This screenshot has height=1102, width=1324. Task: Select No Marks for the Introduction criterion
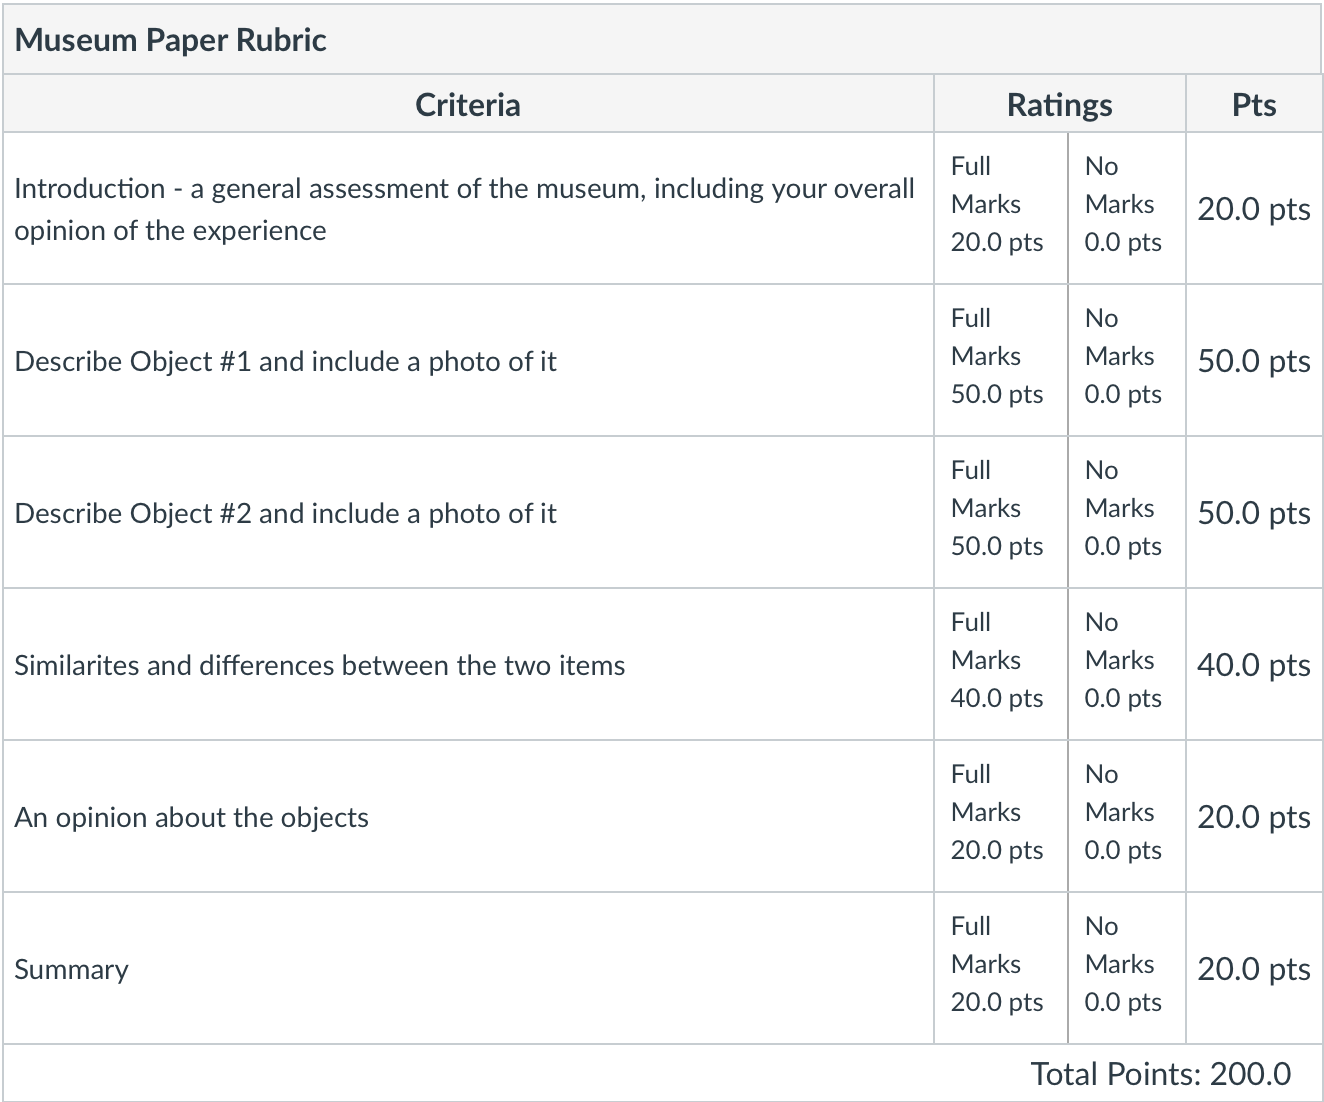pyautogui.click(x=1124, y=205)
